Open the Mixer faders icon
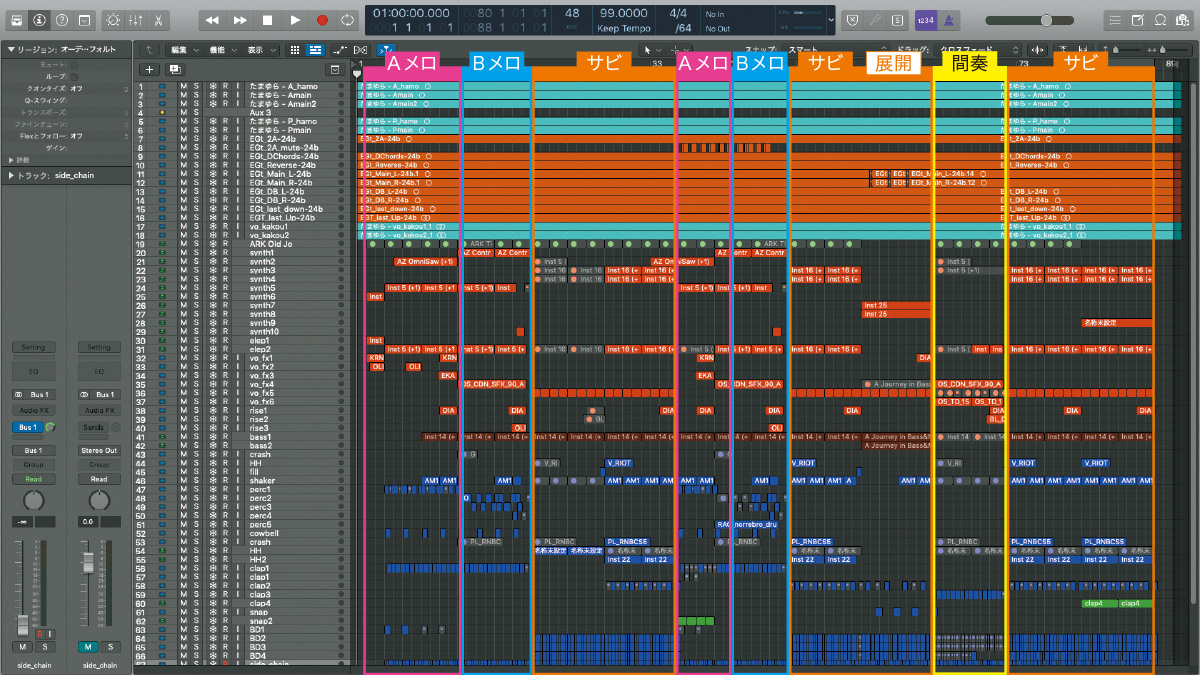Image resolution: width=1200 pixels, height=675 pixels. point(136,19)
